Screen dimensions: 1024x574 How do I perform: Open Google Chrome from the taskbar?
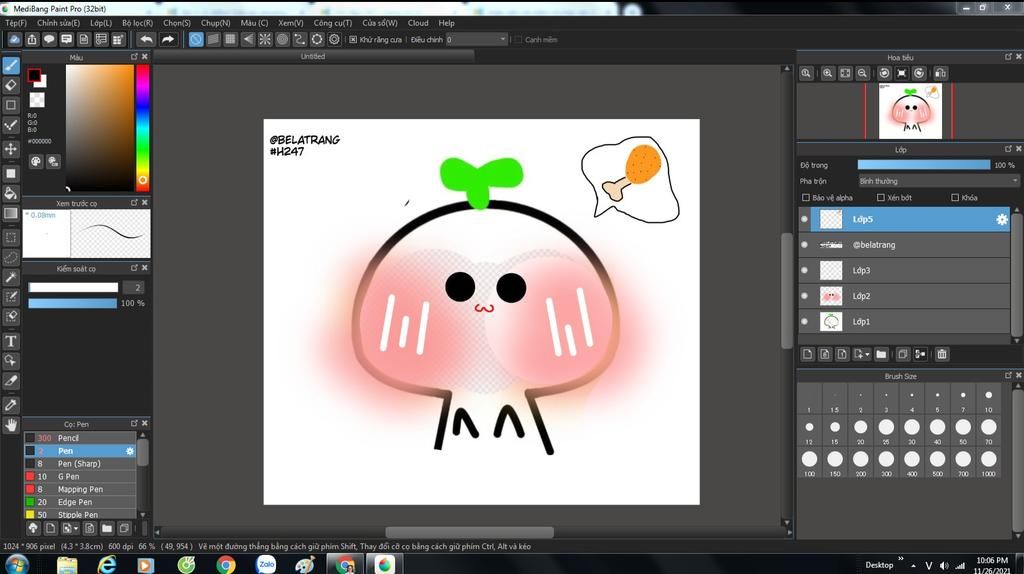point(226,565)
